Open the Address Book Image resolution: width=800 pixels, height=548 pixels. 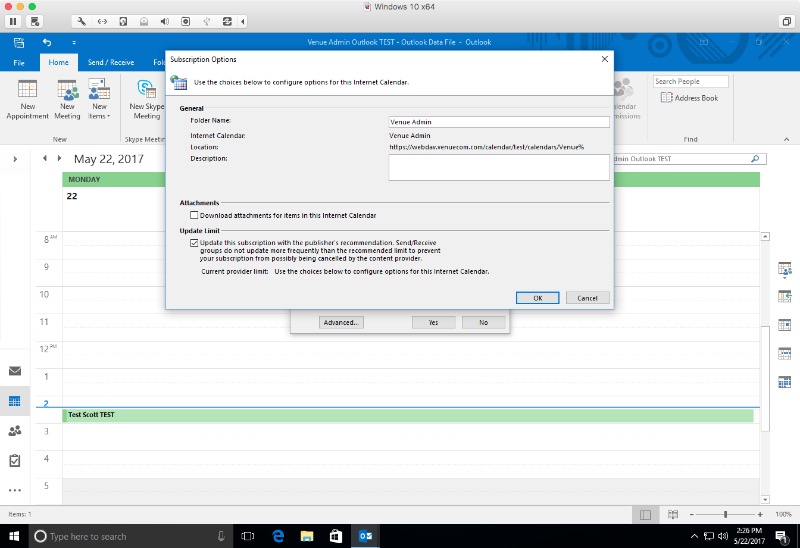(x=690, y=98)
